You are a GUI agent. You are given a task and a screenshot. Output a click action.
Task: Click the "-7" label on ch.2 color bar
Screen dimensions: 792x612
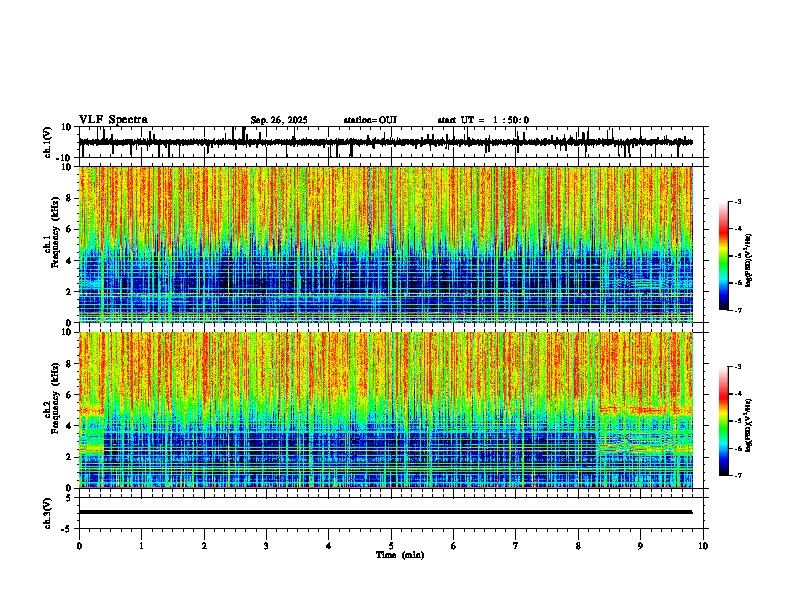(x=738, y=476)
